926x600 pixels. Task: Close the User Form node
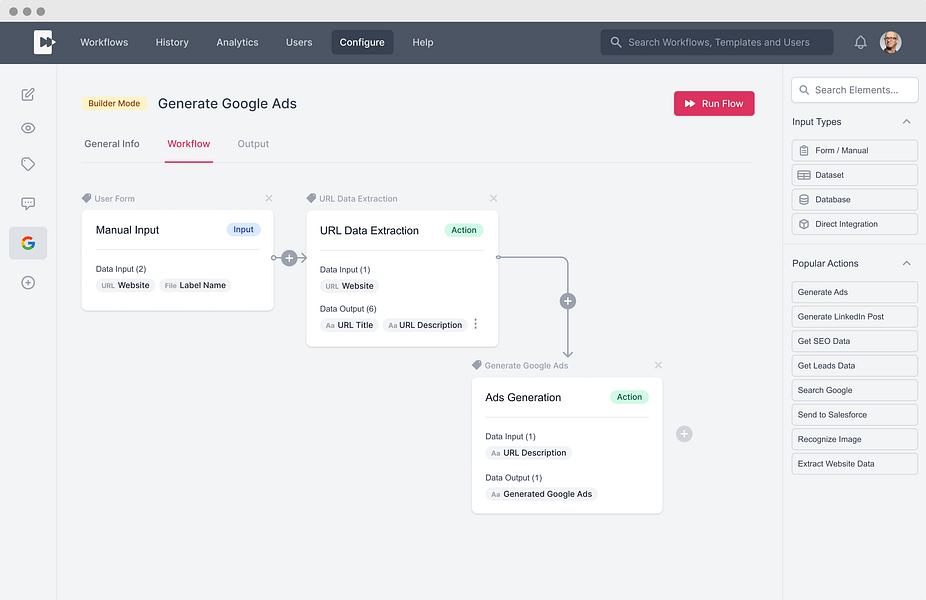point(269,198)
